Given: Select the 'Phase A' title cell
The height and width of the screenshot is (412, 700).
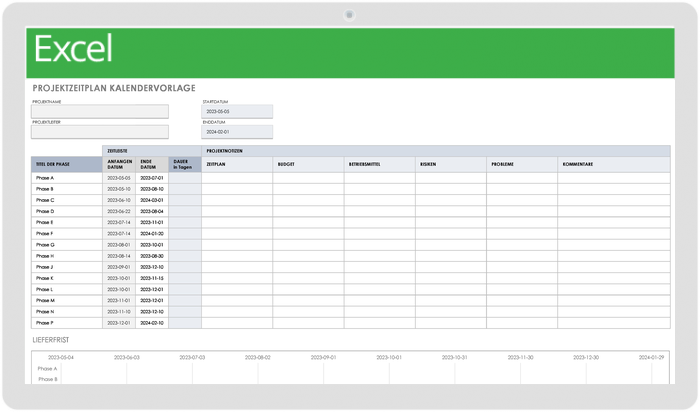Looking at the screenshot, I should point(67,178).
